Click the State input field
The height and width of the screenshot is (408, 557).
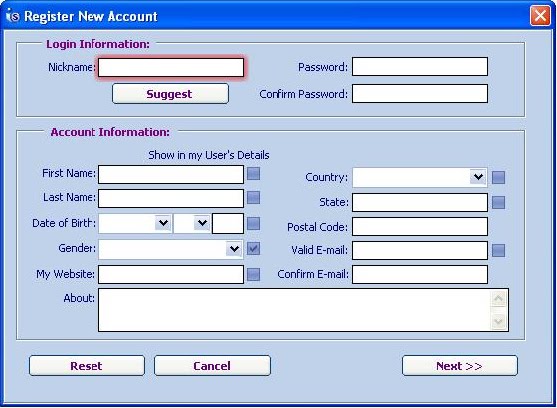(x=420, y=202)
